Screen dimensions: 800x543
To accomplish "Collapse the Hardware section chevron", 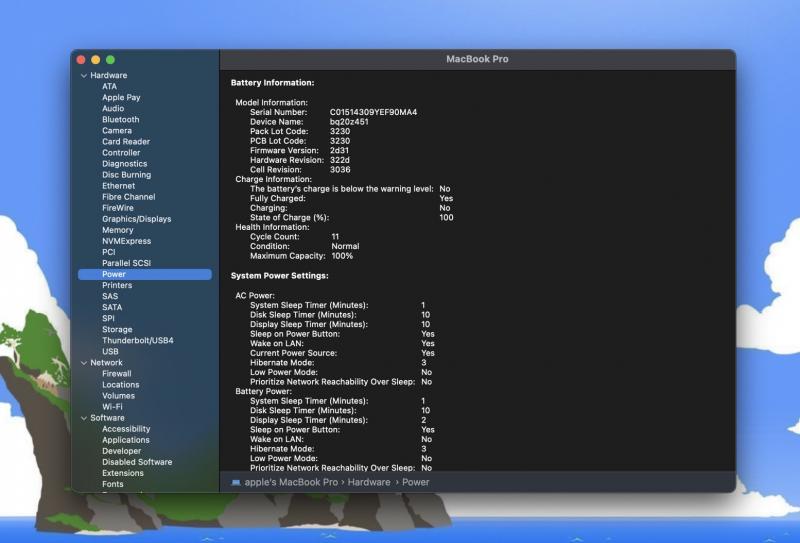I will tap(84, 76).
